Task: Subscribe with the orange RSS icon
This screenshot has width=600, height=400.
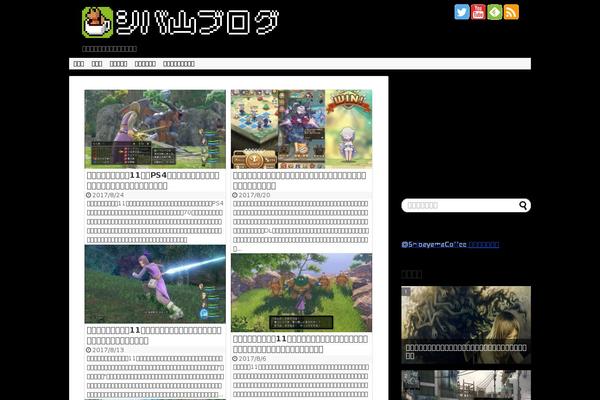Action: (511, 12)
